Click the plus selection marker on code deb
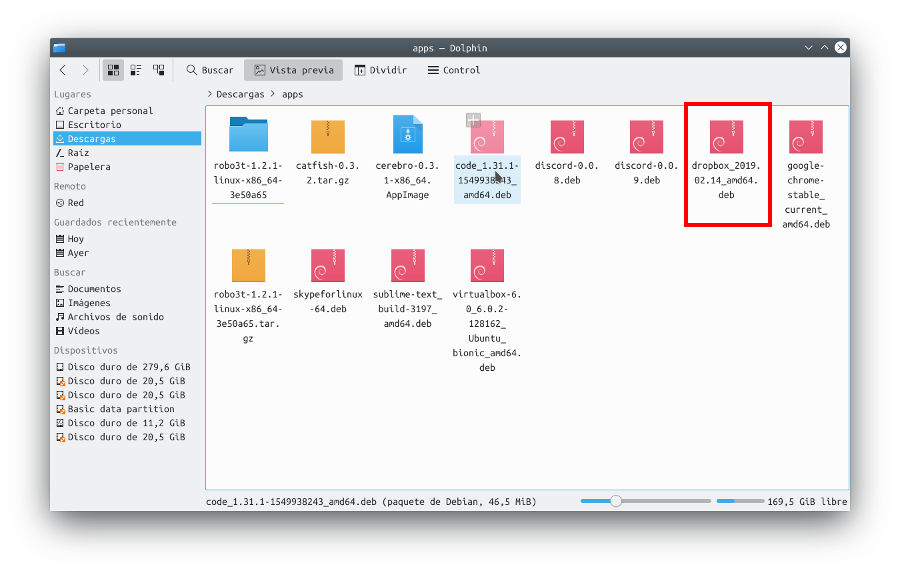The image size is (900, 573). (473, 120)
